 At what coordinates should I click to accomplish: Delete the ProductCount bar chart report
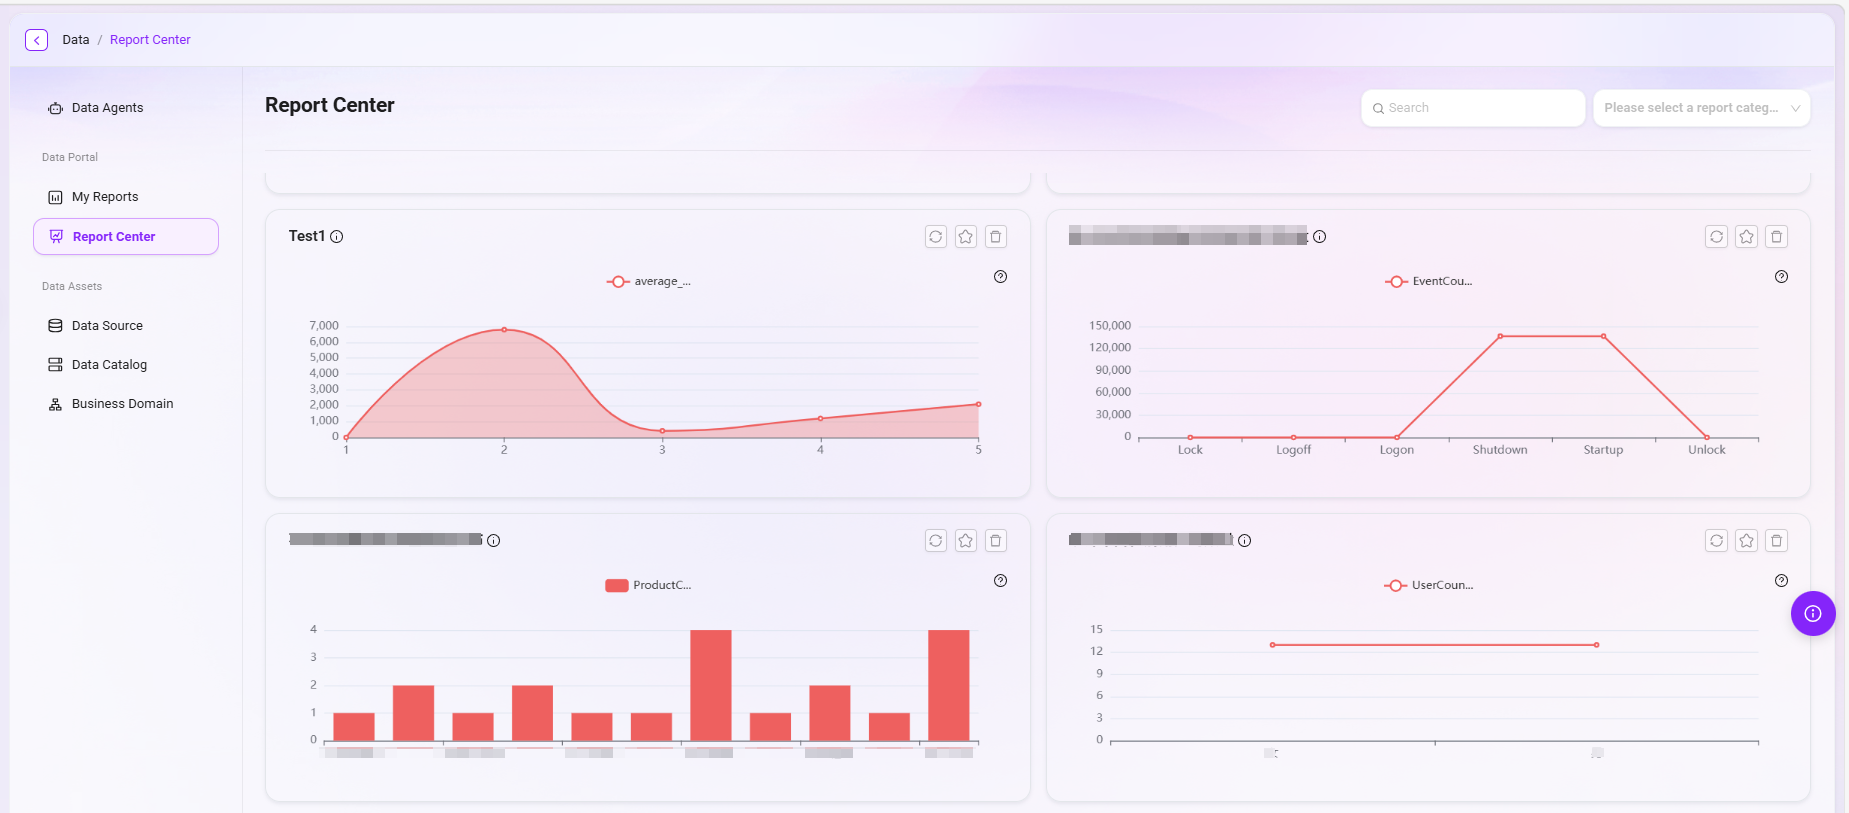[x=996, y=541]
